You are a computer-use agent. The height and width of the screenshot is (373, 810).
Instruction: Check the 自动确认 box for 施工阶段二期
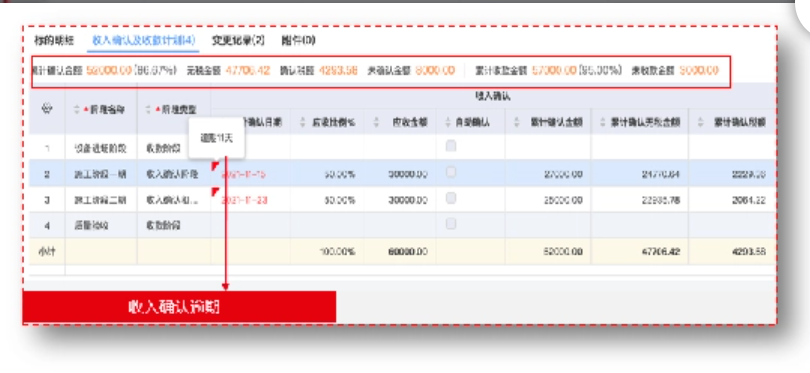[451, 198]
